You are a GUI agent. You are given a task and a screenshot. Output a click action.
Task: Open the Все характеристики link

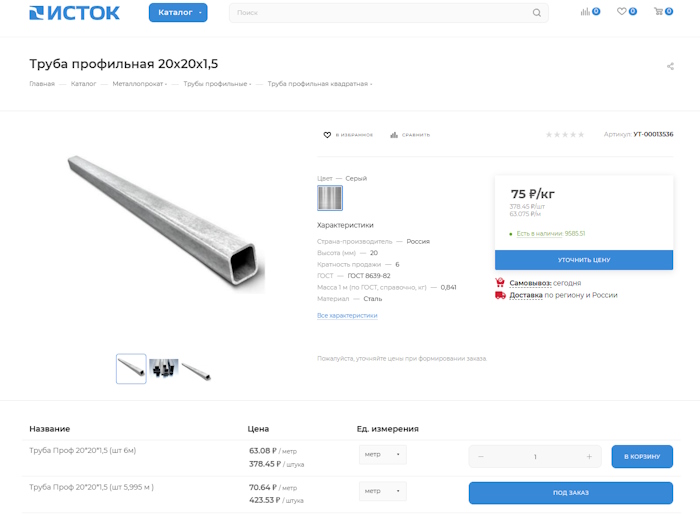tap(347, 316)
